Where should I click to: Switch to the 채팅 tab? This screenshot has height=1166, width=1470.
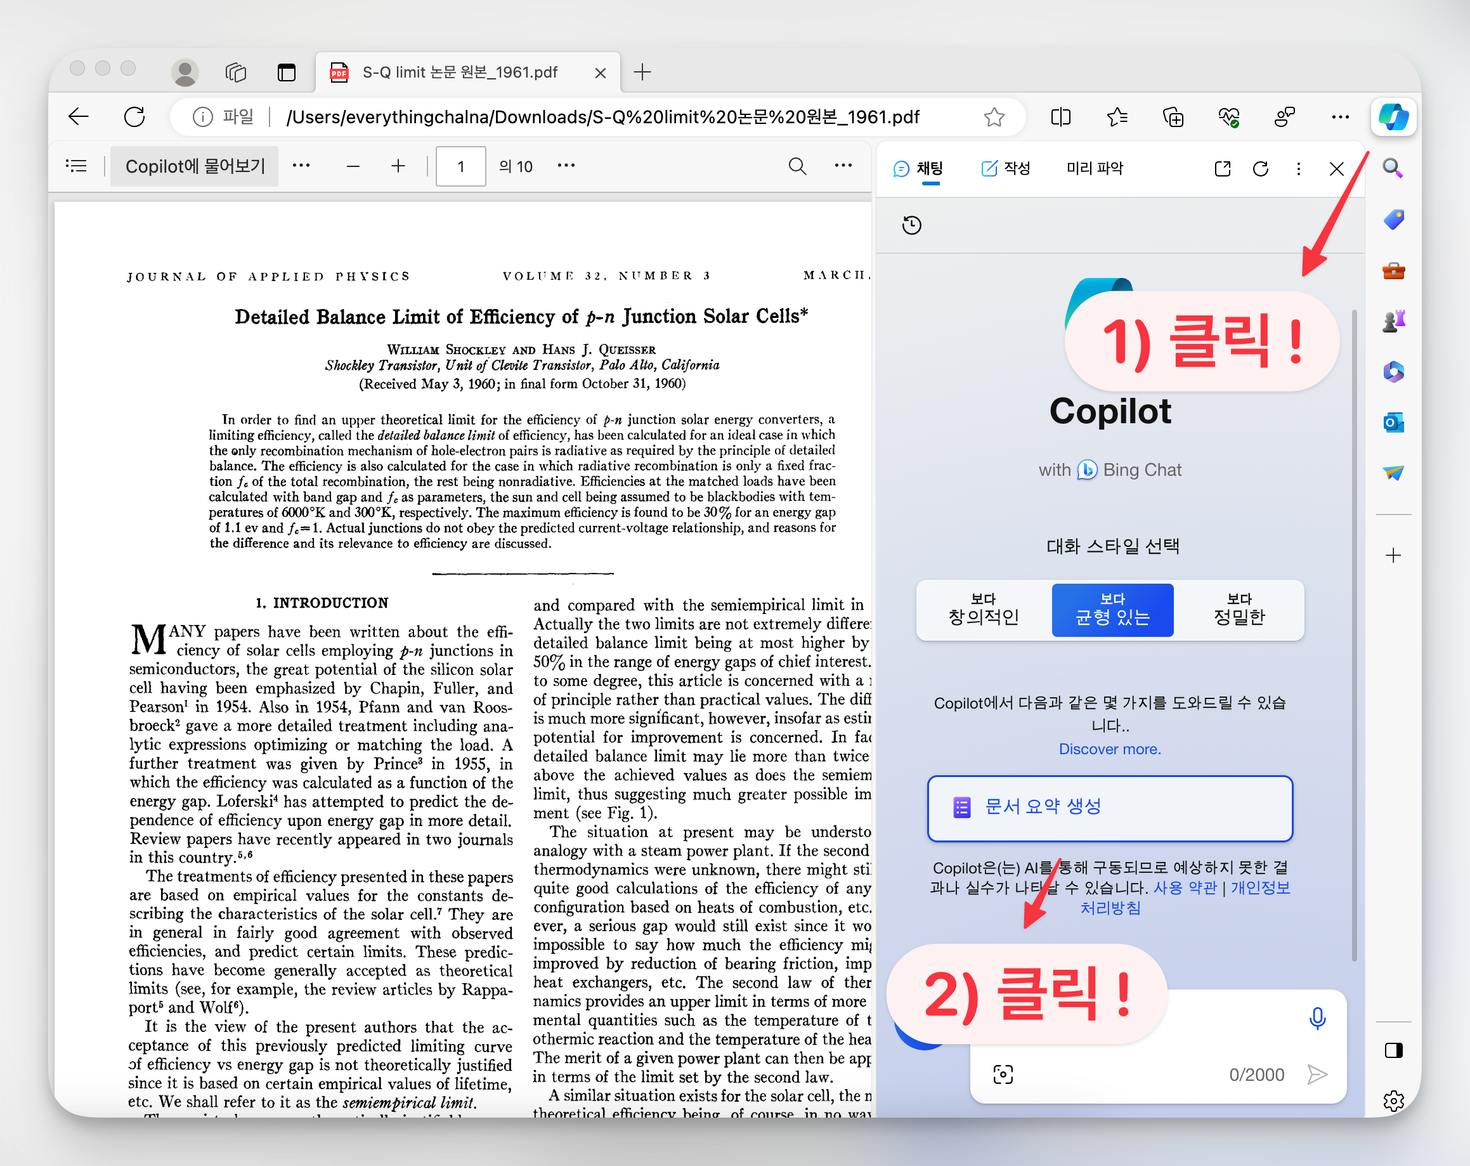(918, 168)
